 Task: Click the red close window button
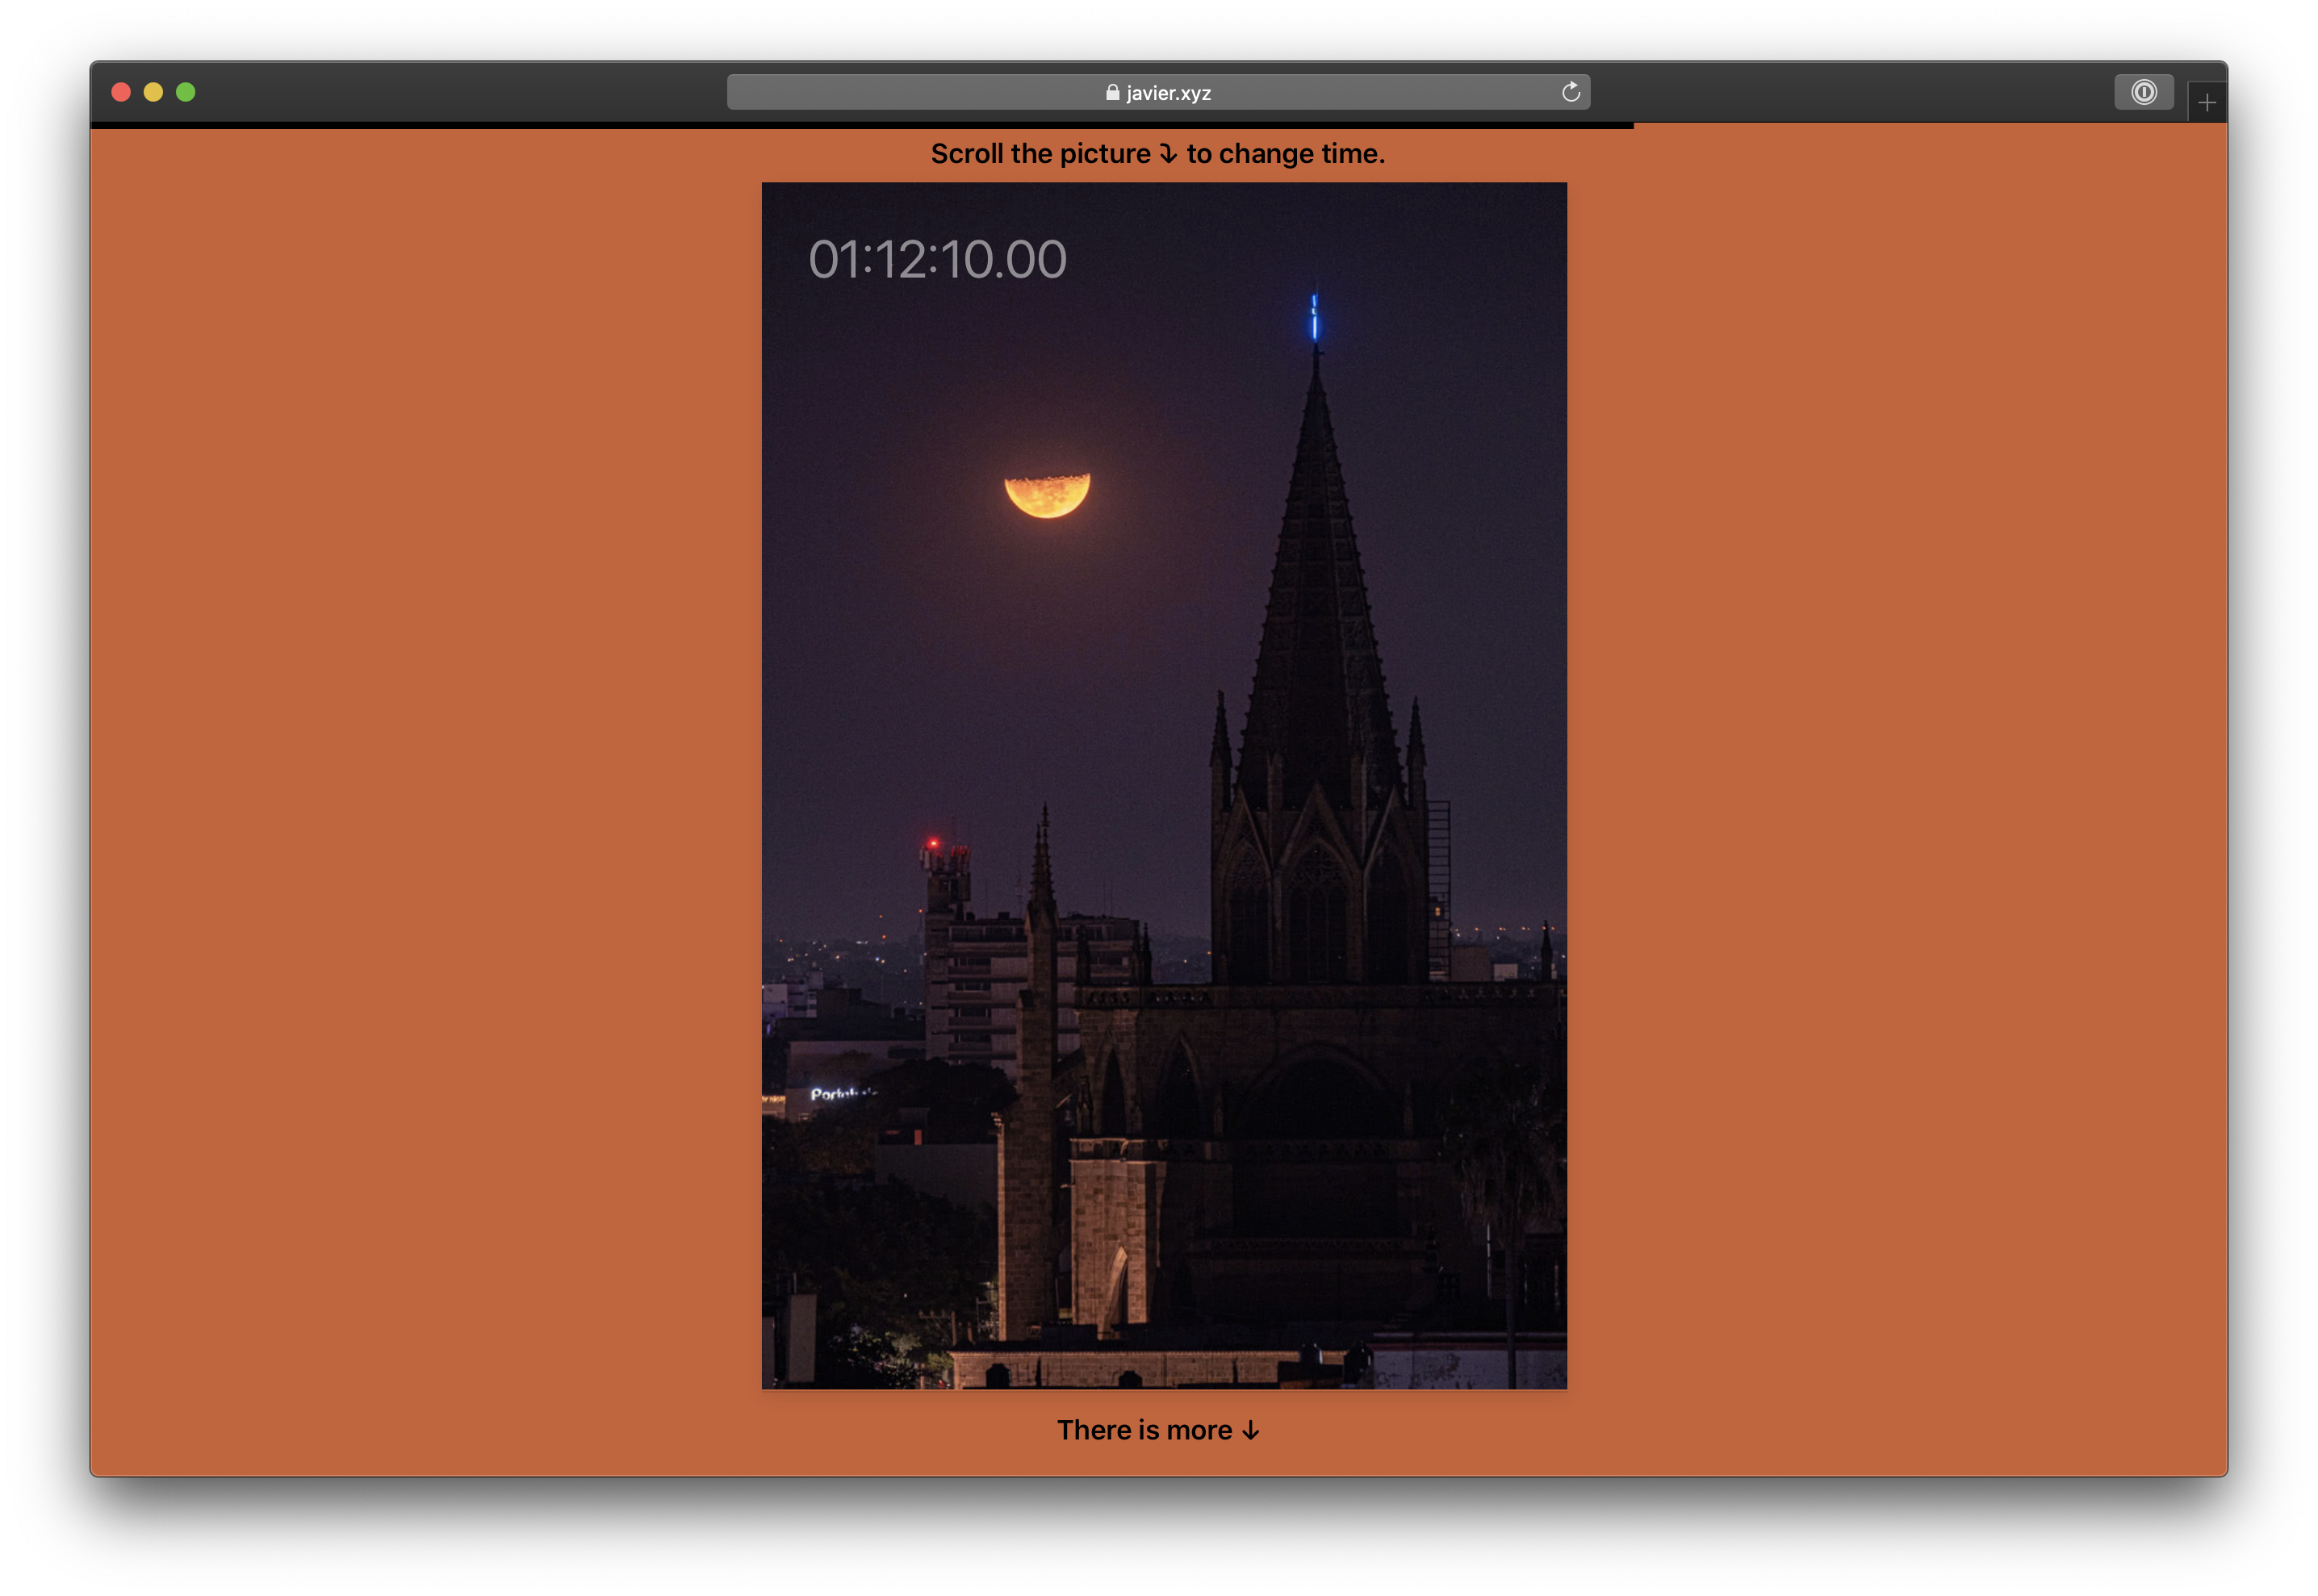(x=121, y=92)
